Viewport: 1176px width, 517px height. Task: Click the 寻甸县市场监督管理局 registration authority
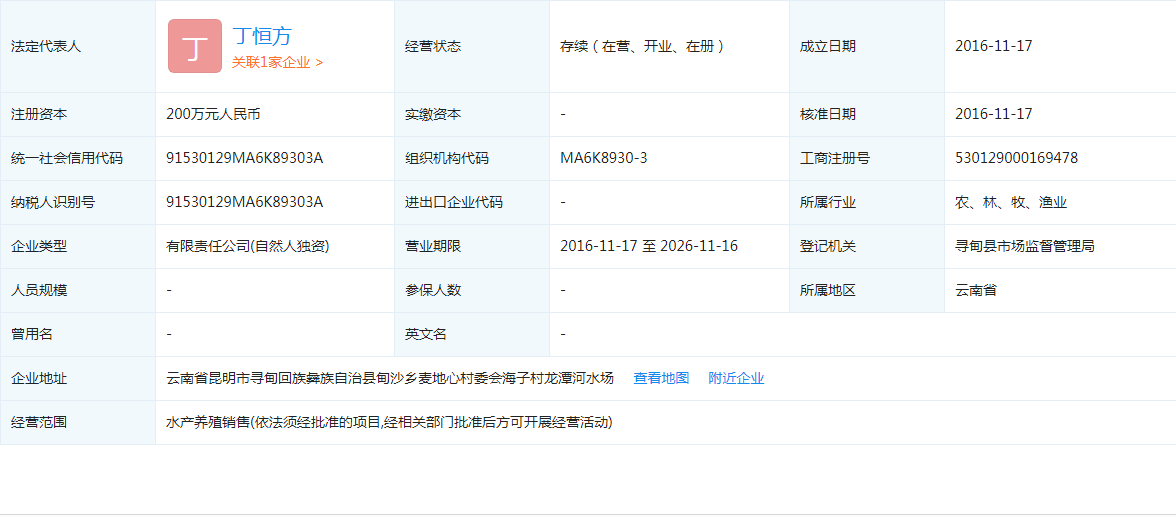click(1024, 246)
